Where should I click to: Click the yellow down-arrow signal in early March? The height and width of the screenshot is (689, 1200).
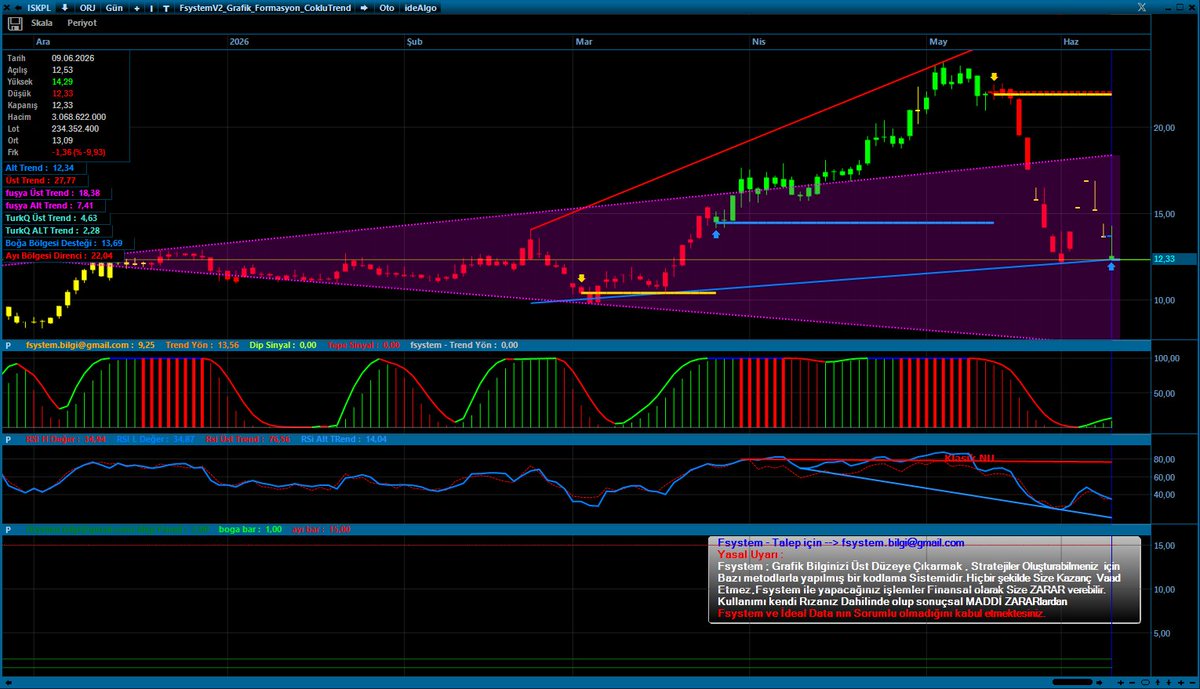point(581,278)
